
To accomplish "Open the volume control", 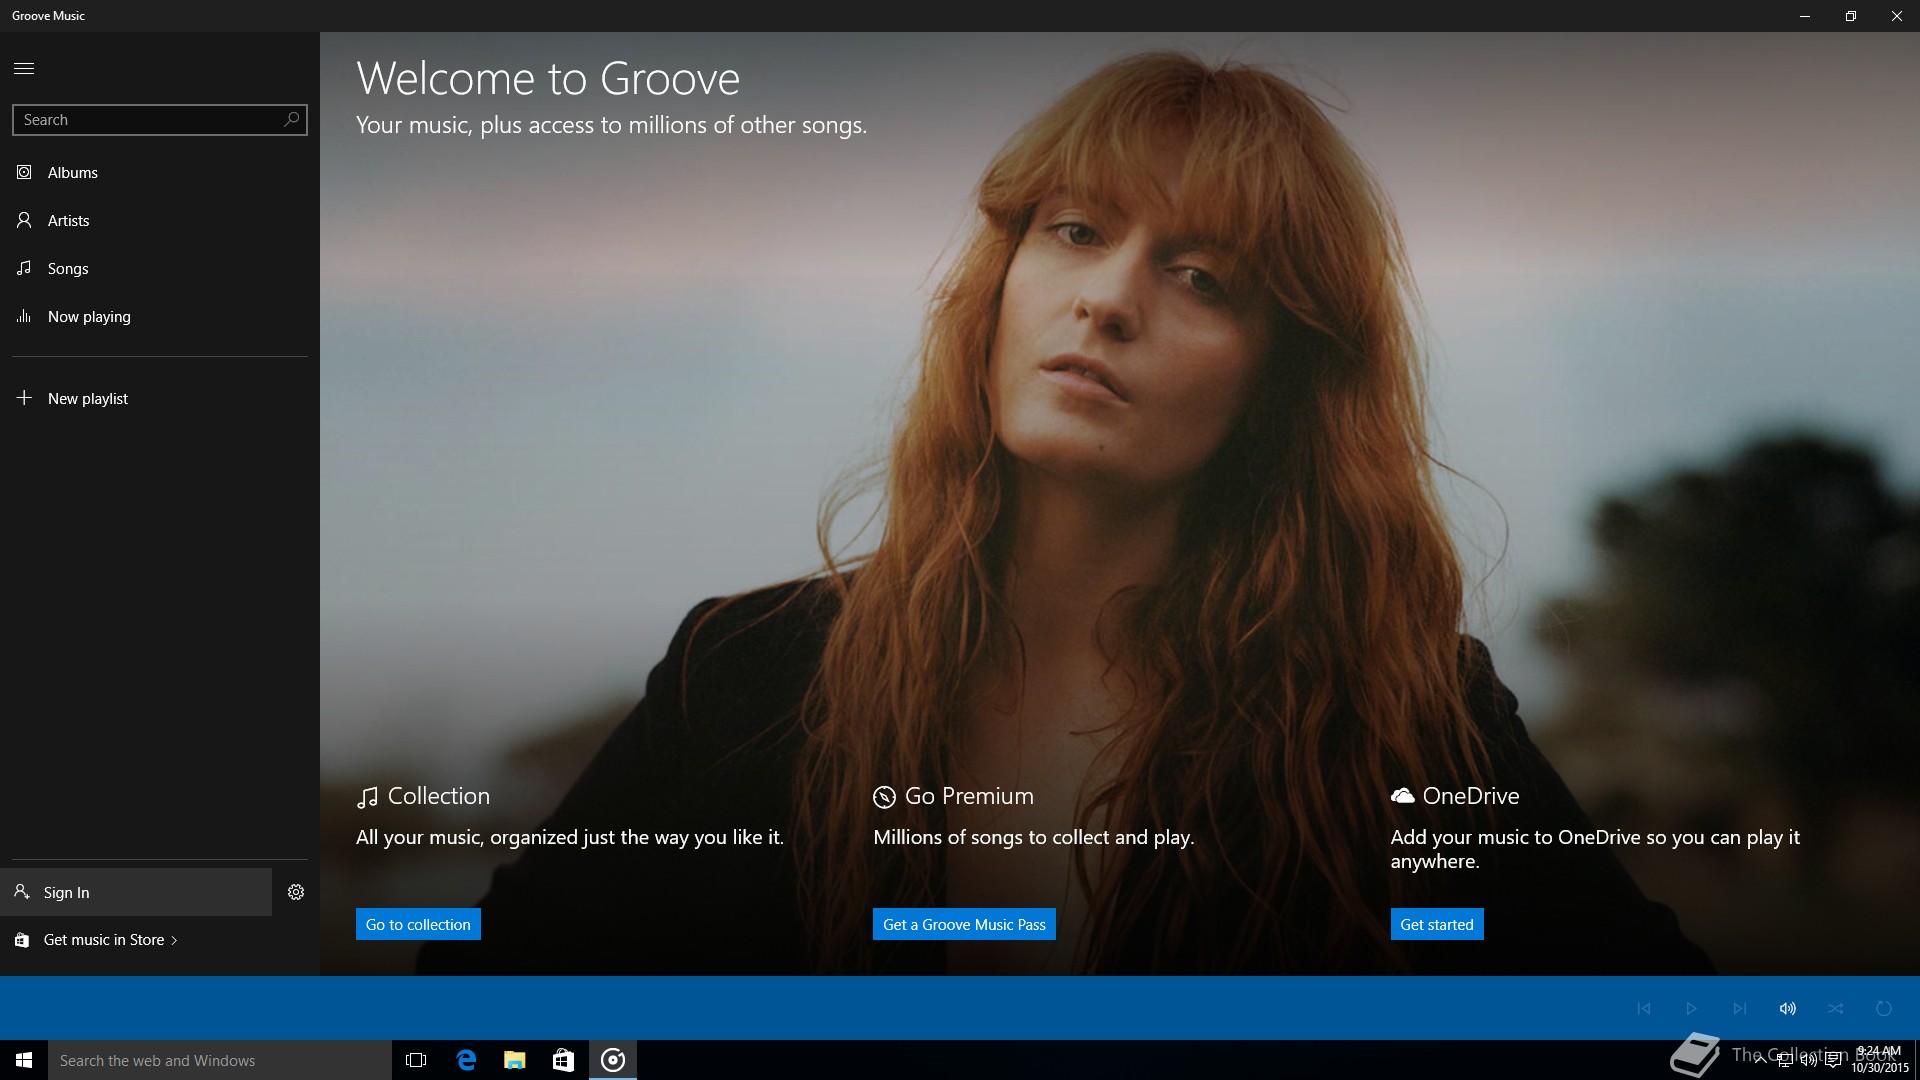I will [1788, 1008].
